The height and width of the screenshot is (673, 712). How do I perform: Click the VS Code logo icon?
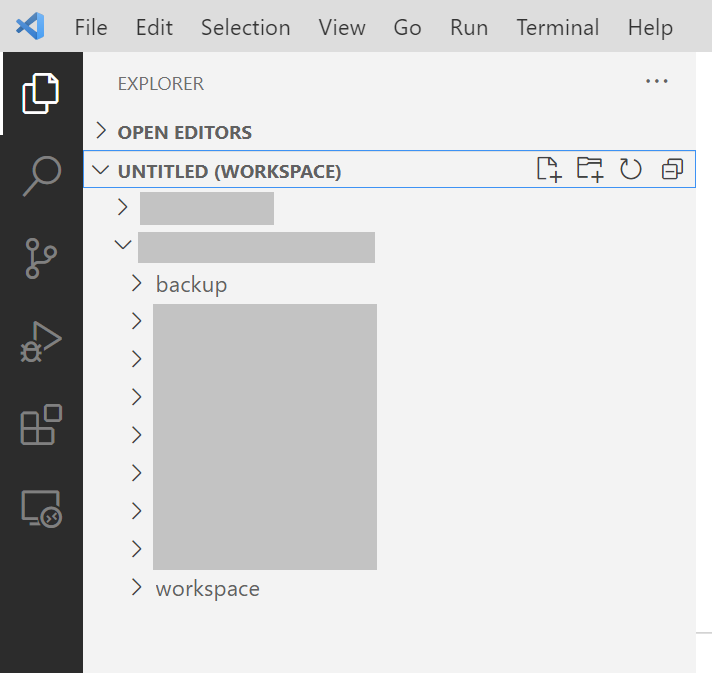coord(30,26)
